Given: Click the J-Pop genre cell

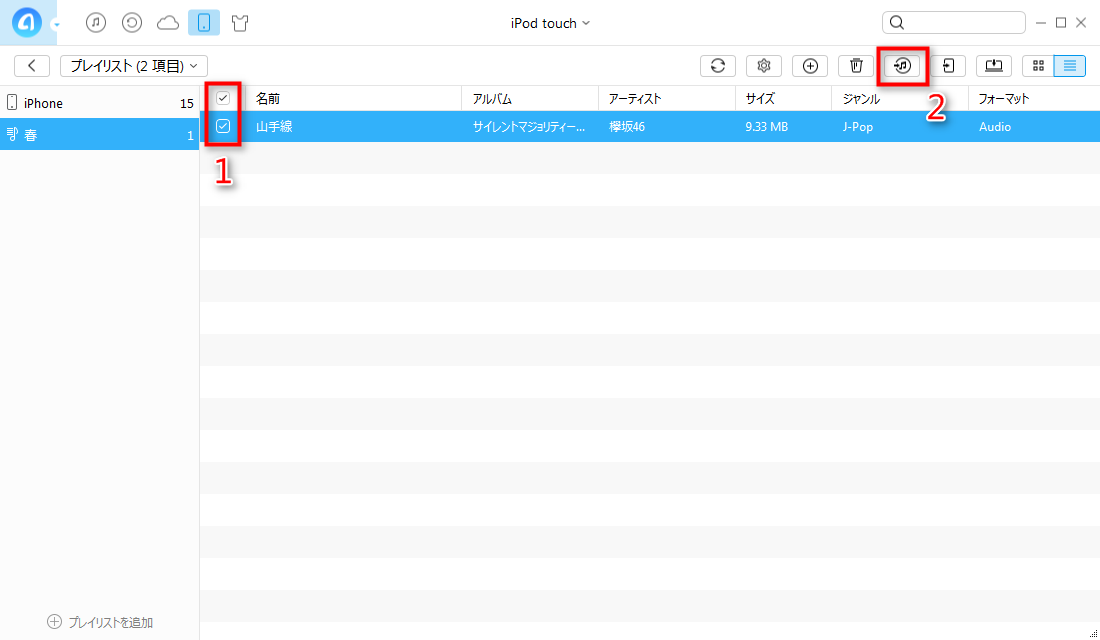Looking at the screenshot, I should (858, 127).
